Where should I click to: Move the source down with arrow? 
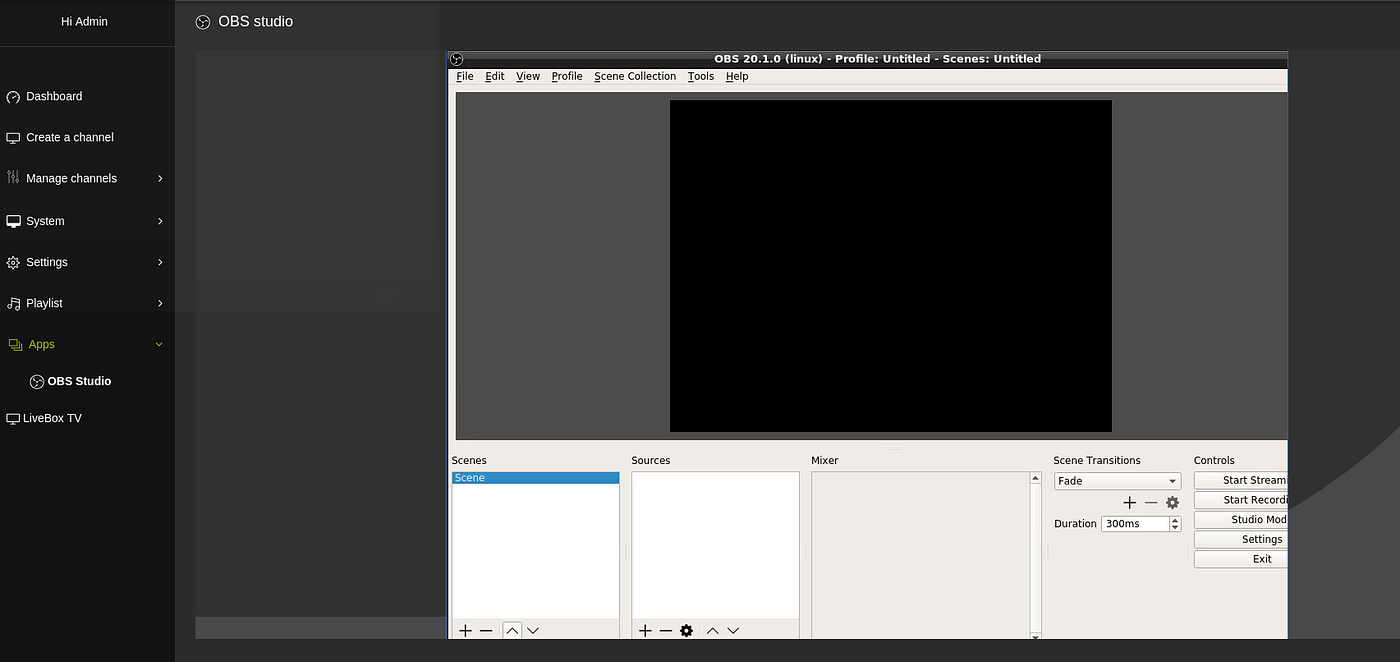(733, 631)
